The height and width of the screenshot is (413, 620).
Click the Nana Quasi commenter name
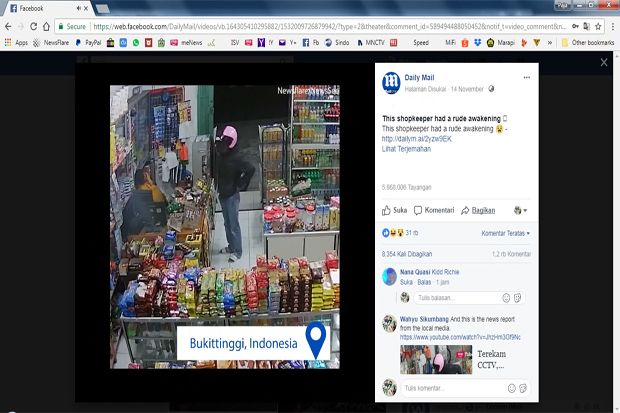(415, 272)
